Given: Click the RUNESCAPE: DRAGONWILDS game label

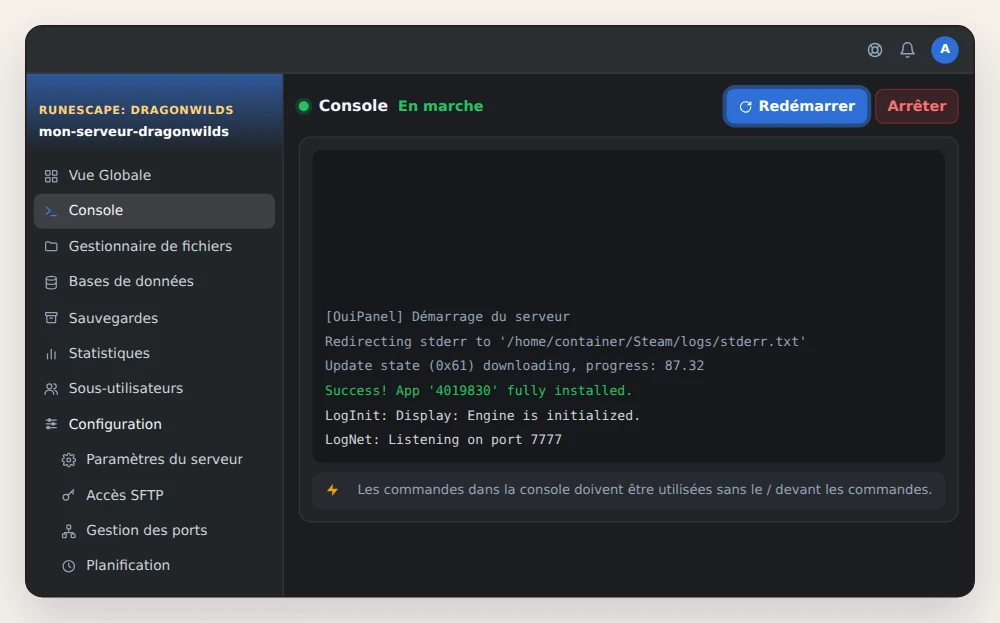Looking at the screenshot, I should 136,110.
